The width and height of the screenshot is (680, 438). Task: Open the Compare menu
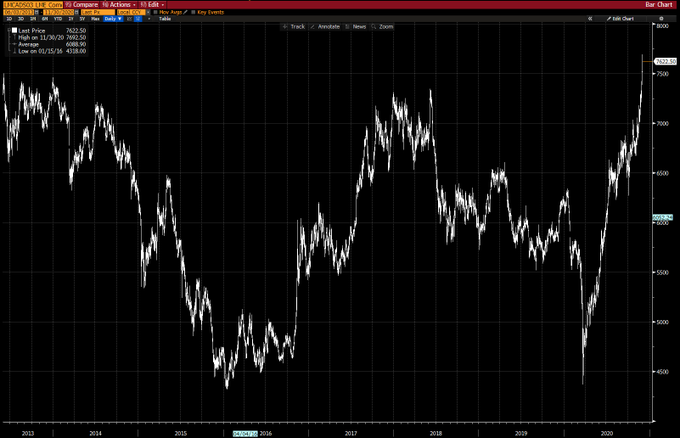82,4
